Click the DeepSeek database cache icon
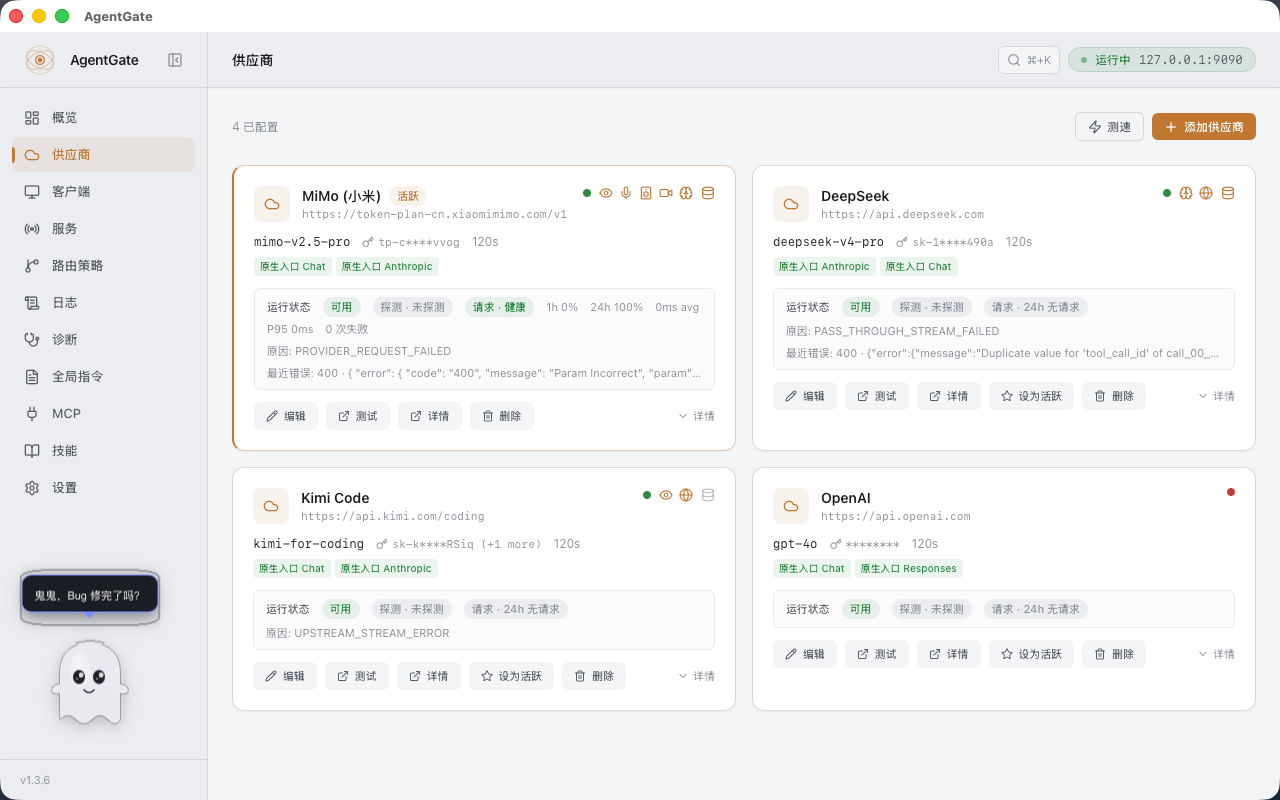This screenshot has width=1280, height=800. 1228,193
